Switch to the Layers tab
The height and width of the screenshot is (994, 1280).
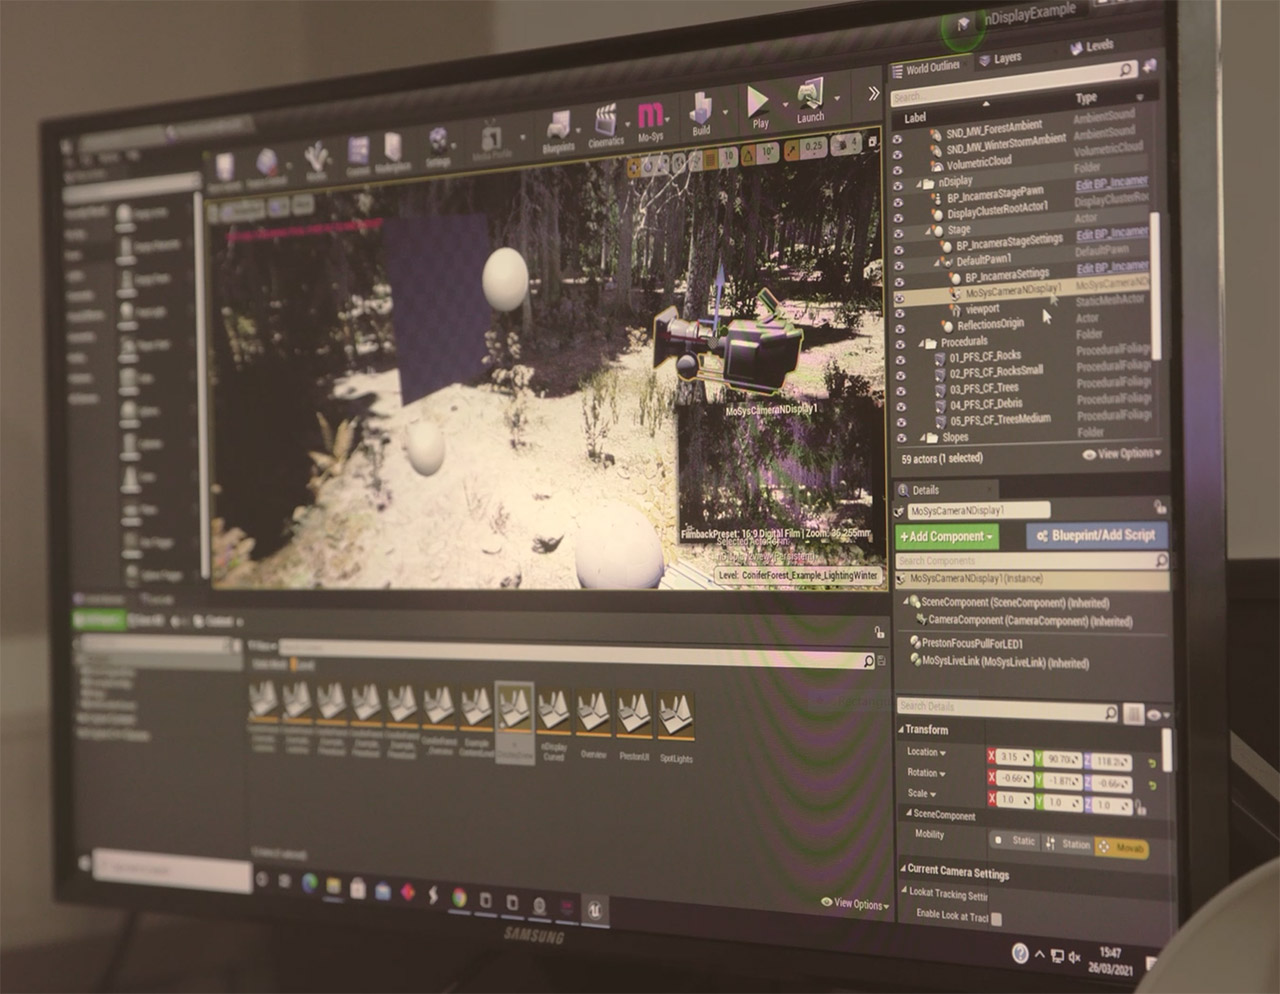(x=1000, y=59)
